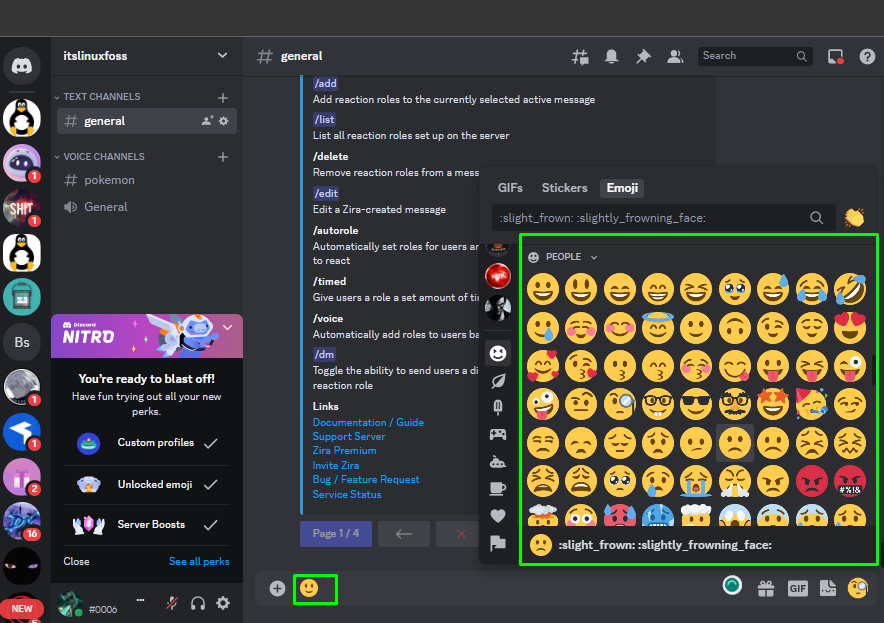Click the emoji picker scrollbar
Viewport: 884px width, 623px height.
874,370
